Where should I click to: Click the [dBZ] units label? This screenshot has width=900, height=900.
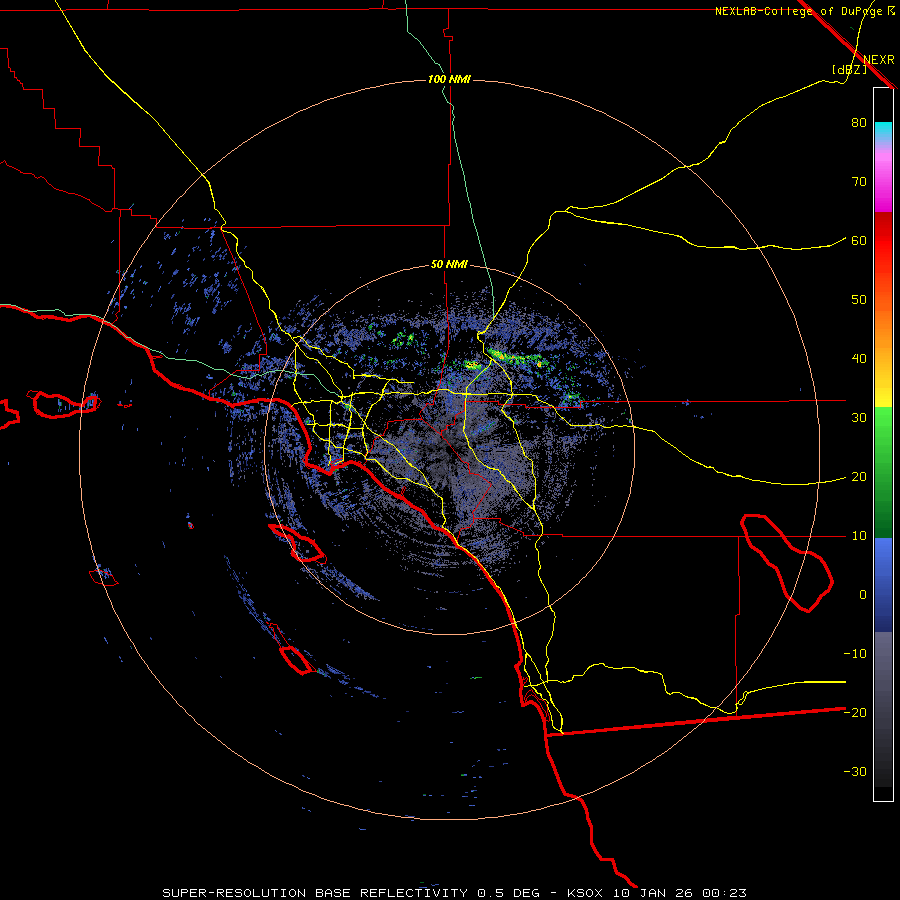coord(849,70)
